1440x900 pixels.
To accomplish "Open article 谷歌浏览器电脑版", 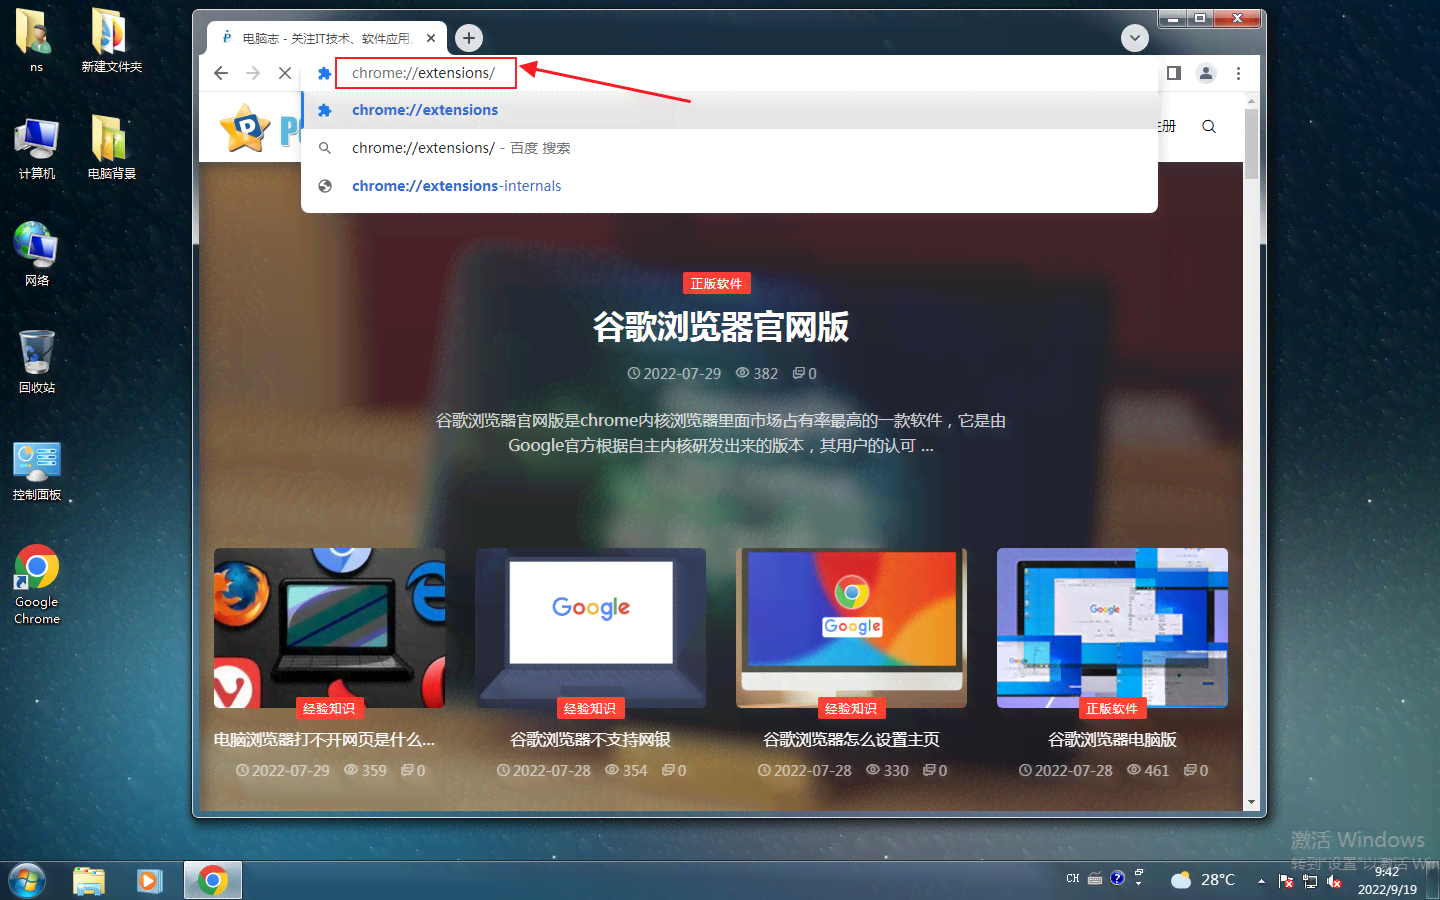I will [x=1112, y=740].
